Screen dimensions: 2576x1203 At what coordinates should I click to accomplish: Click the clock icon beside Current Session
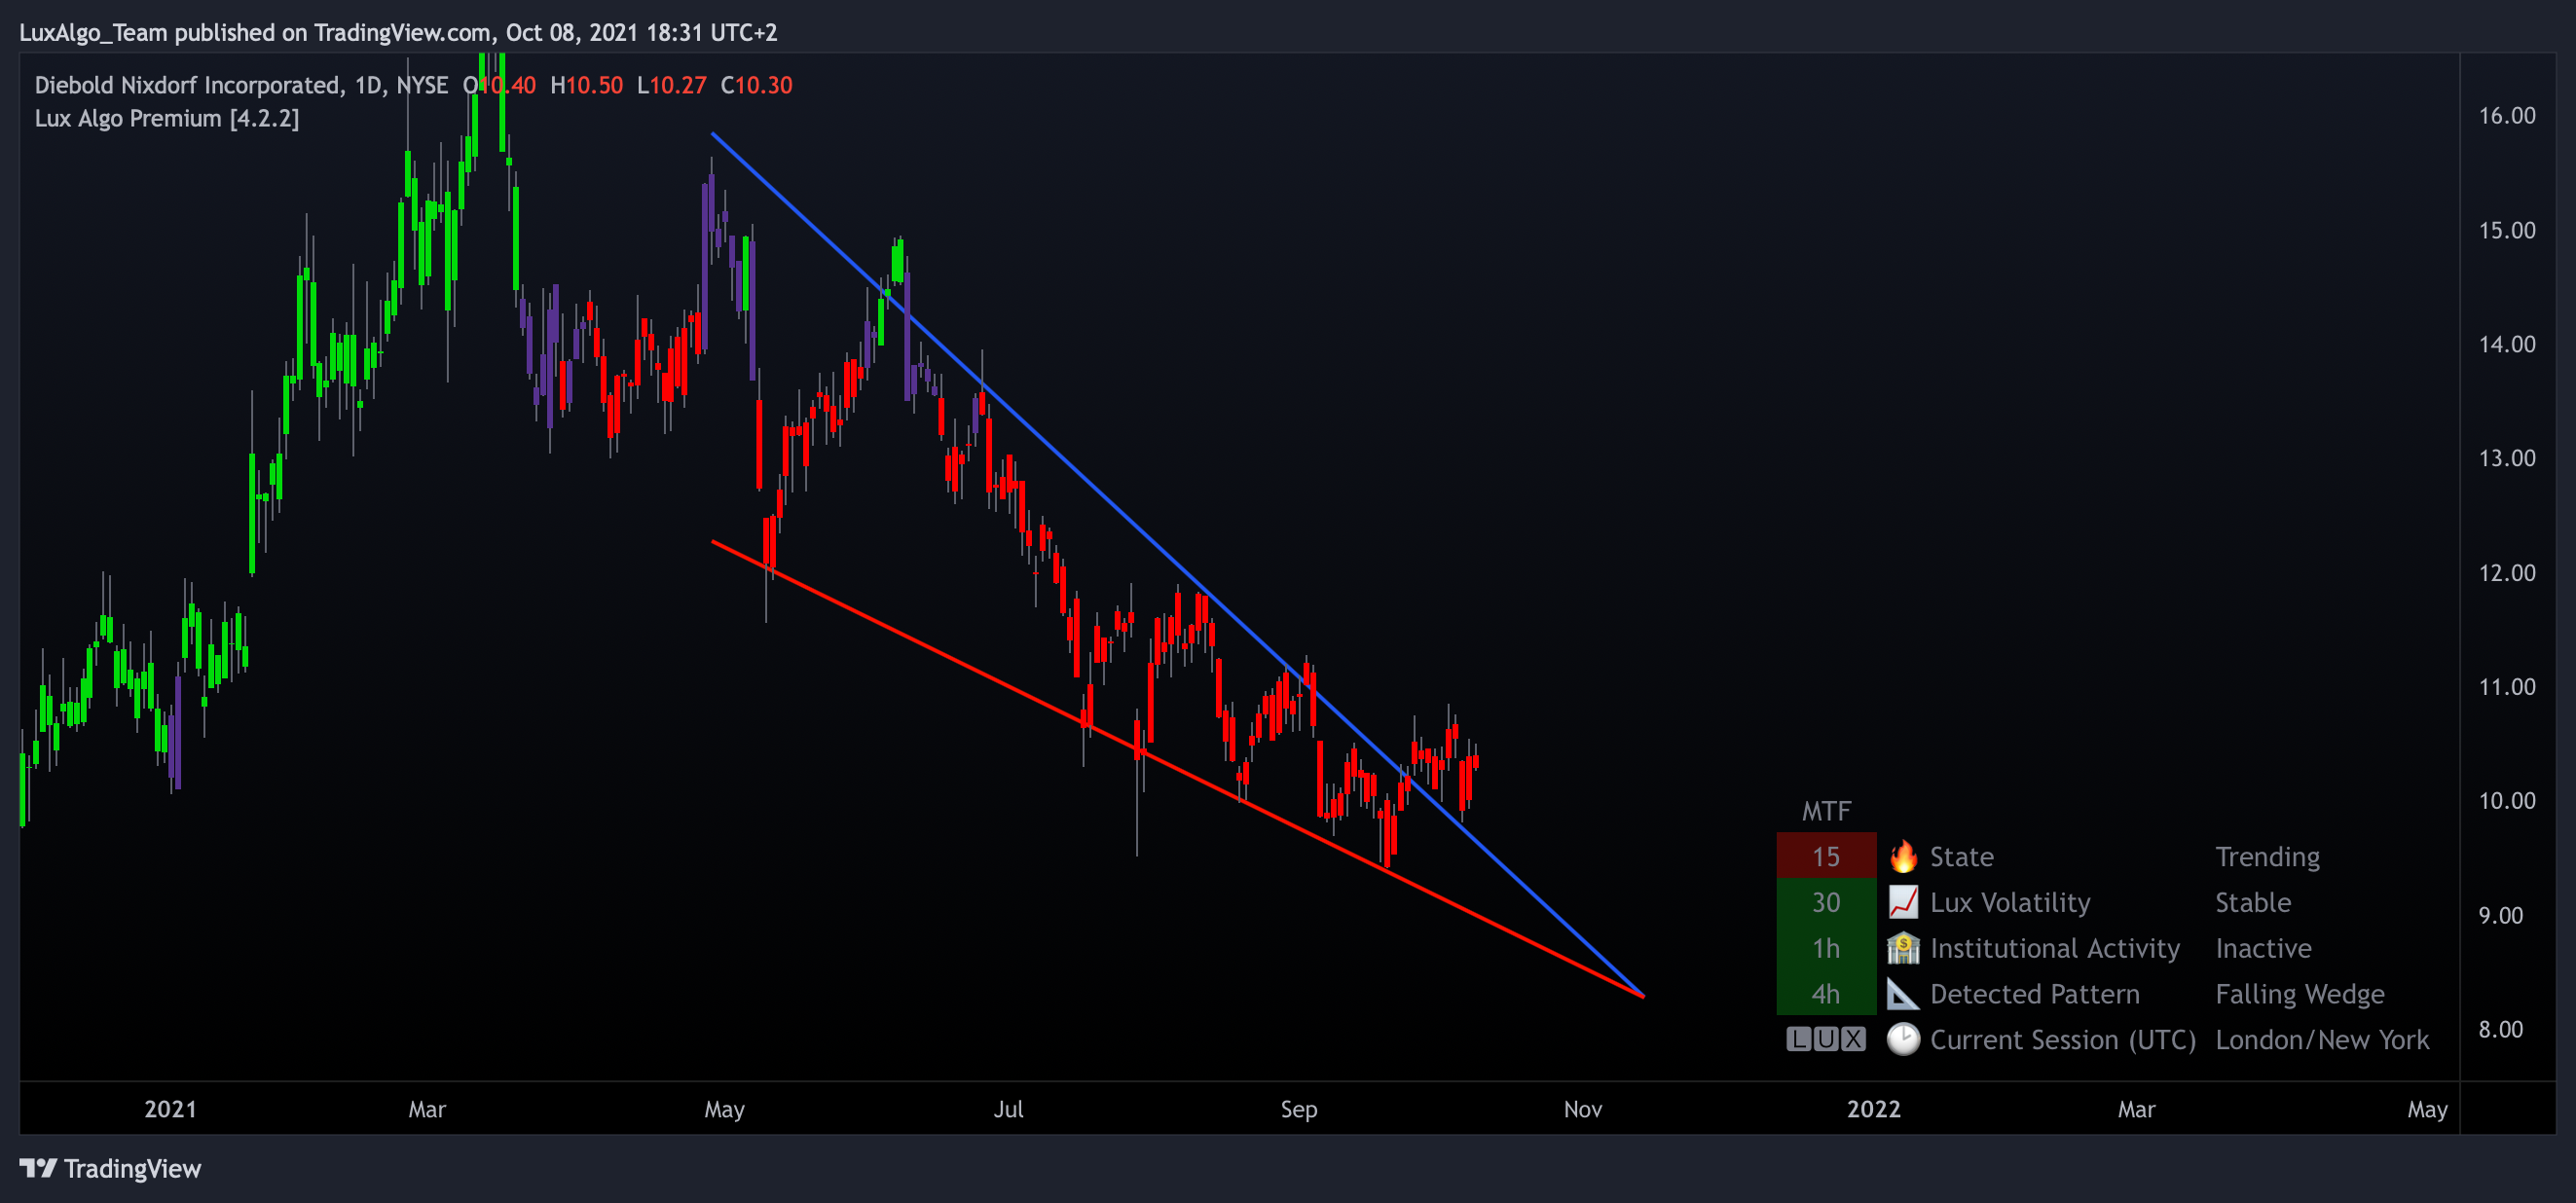click(1902, 1040)
